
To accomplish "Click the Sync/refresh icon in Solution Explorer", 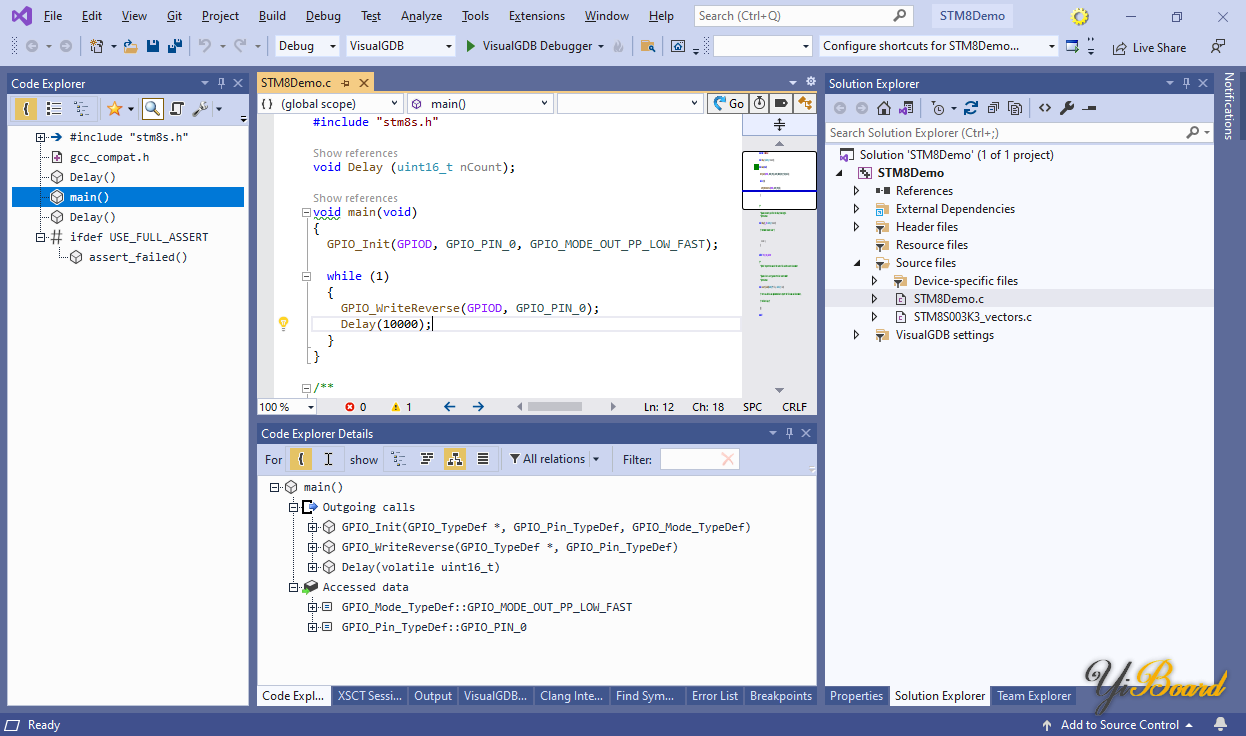I will [x=972, y=108].
